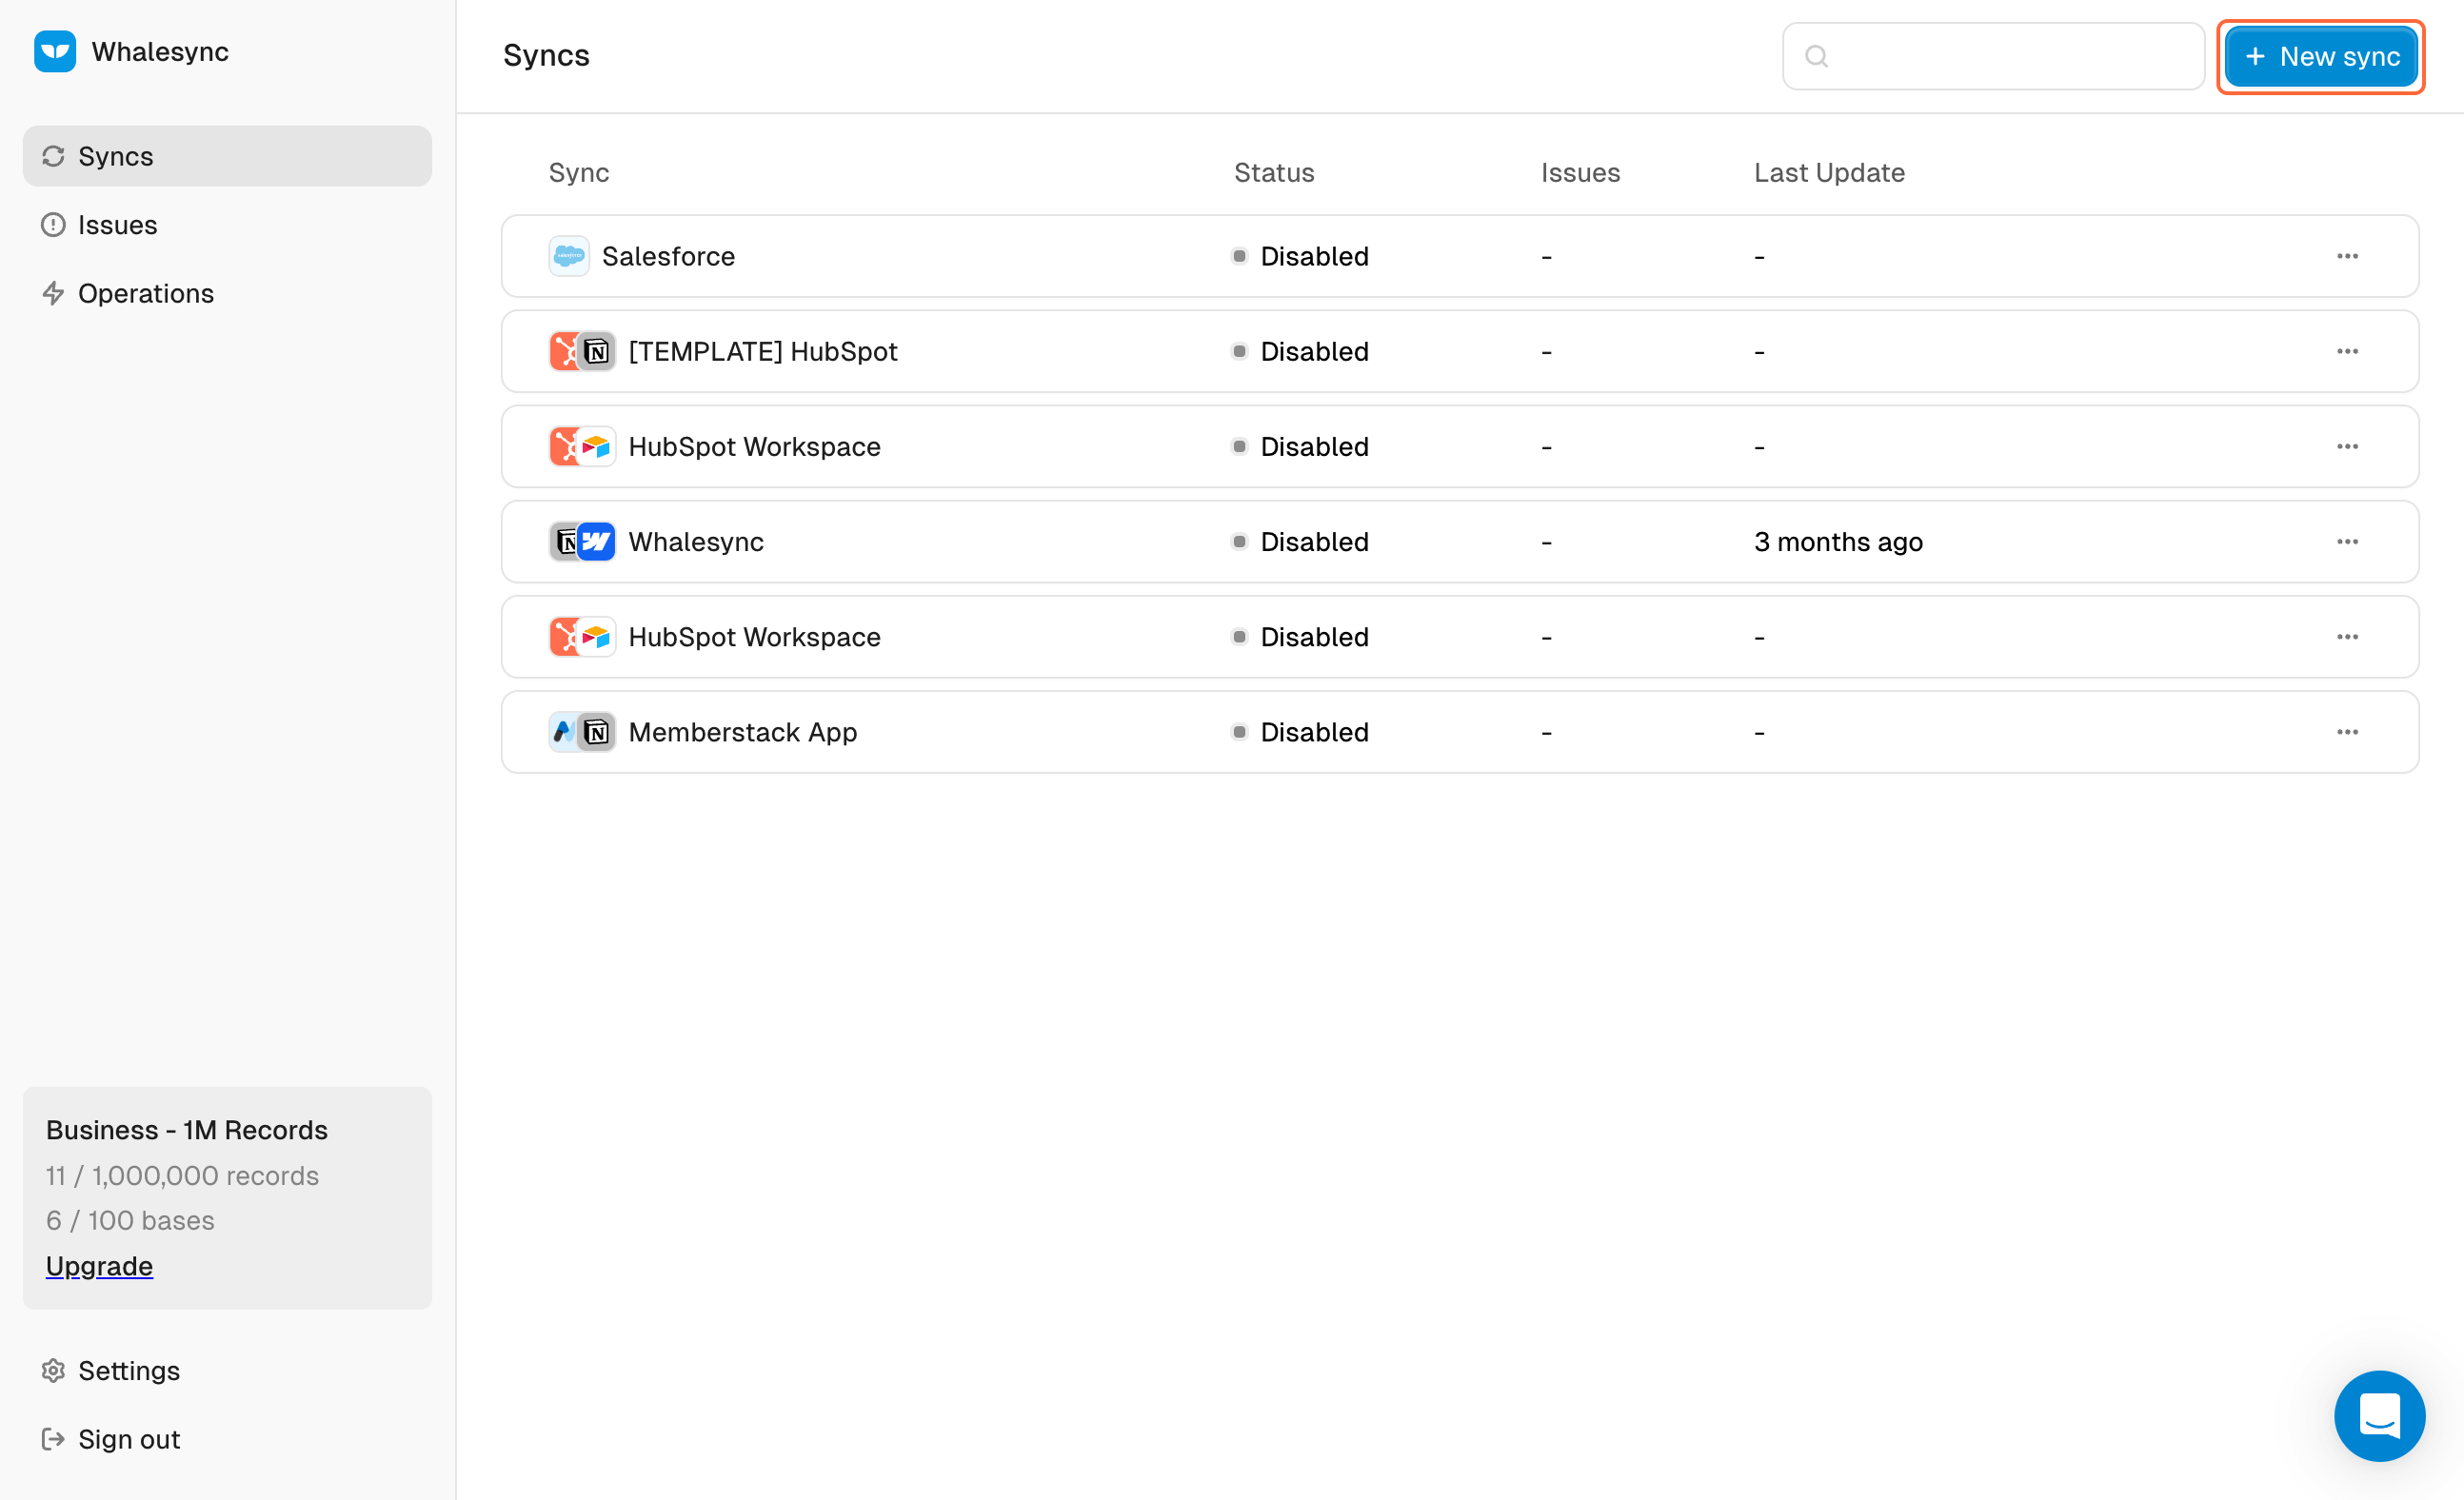Click the Whalesync logo icon in the sidebar

click(55, 52)
